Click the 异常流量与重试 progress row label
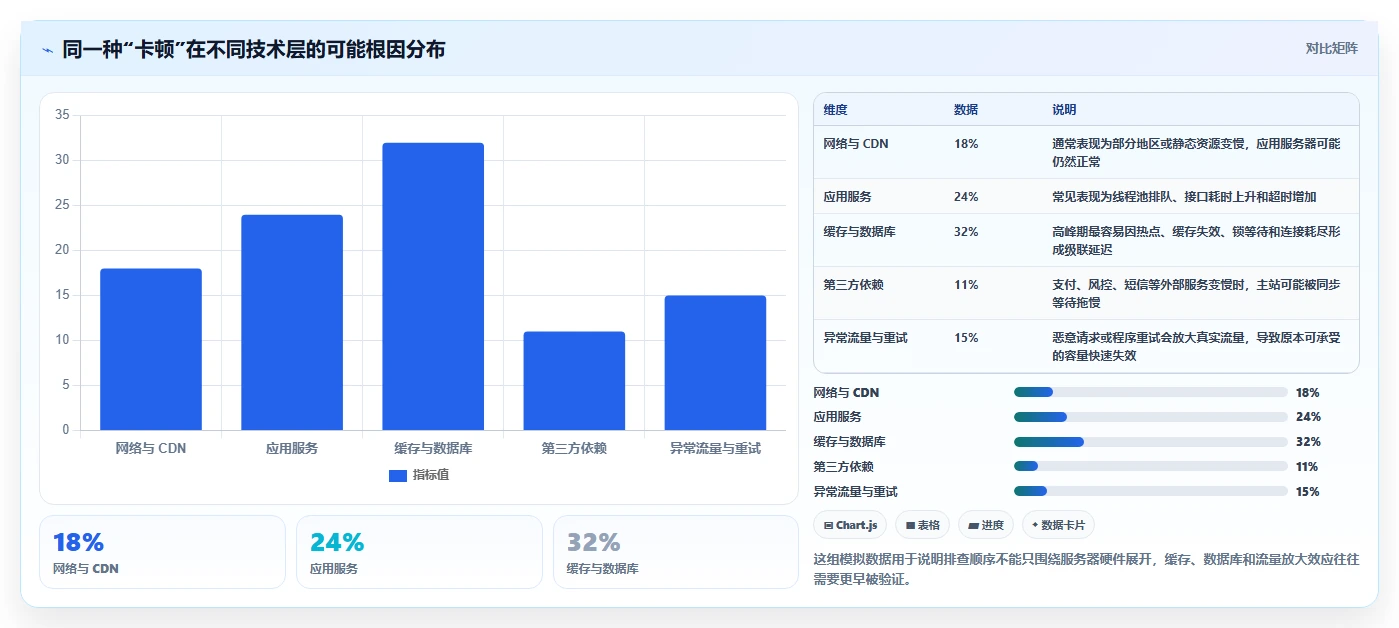Viewport: 1399px width, 628px height. coord(856,492)
